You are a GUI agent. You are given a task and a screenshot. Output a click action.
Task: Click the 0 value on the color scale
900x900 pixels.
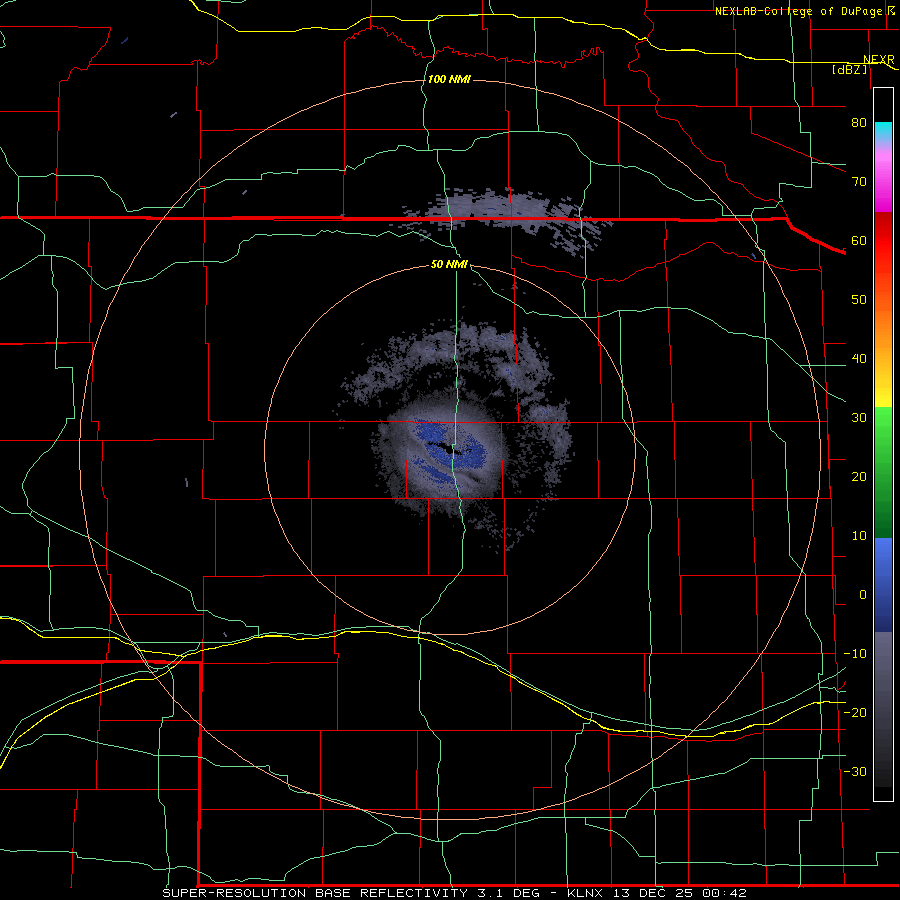(x=863, y=595)
